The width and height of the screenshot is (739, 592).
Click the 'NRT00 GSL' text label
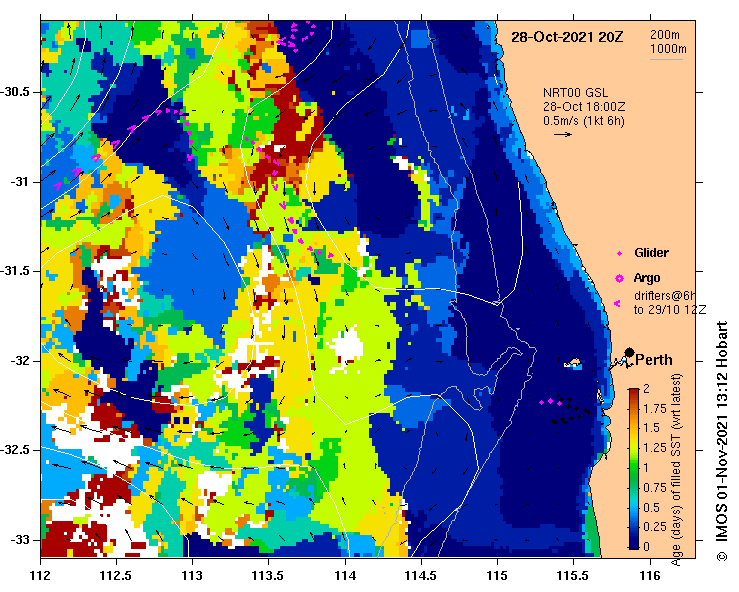pos(575,93)
